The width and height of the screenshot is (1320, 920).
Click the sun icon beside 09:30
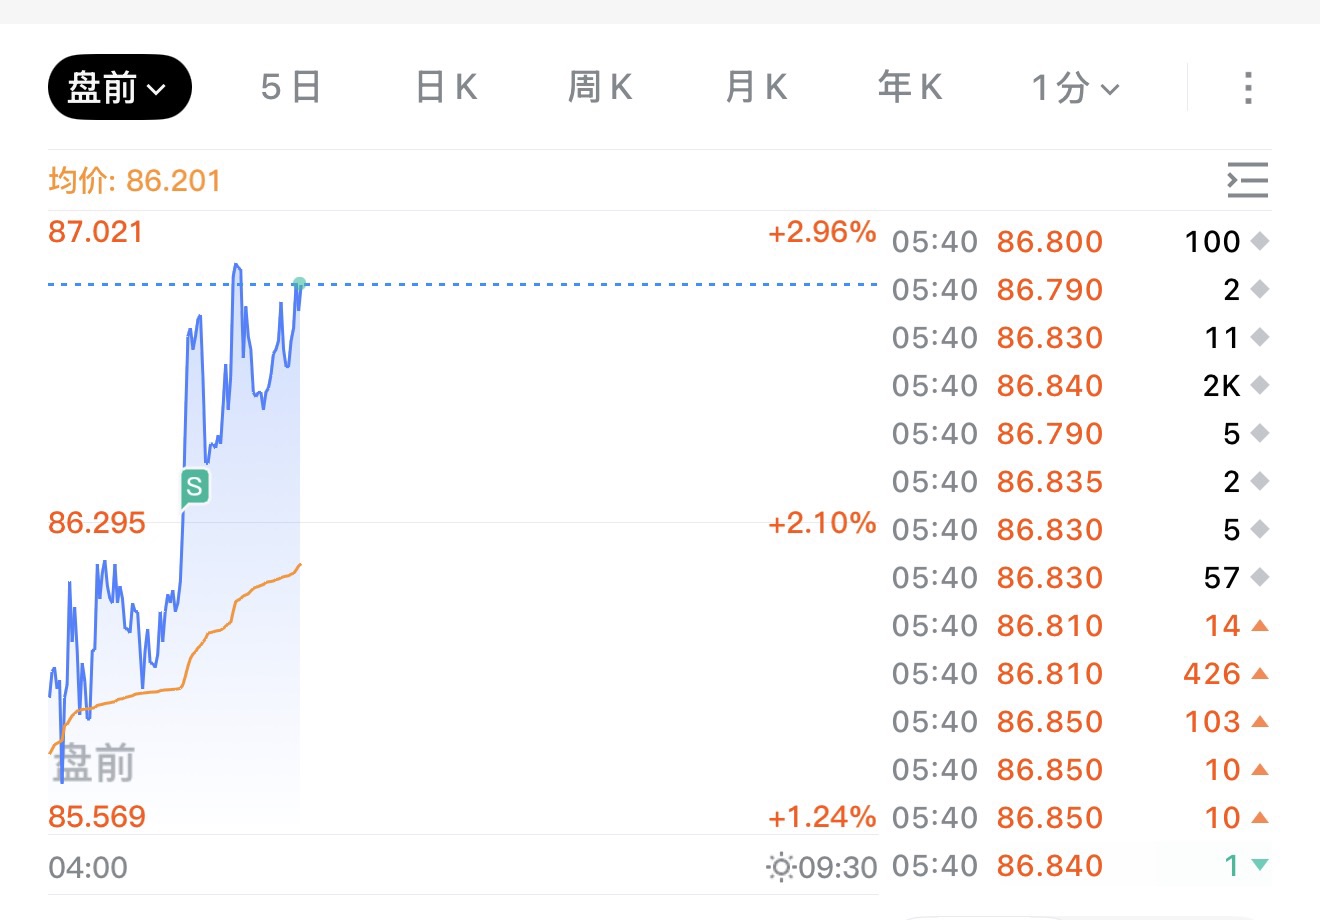780,866
